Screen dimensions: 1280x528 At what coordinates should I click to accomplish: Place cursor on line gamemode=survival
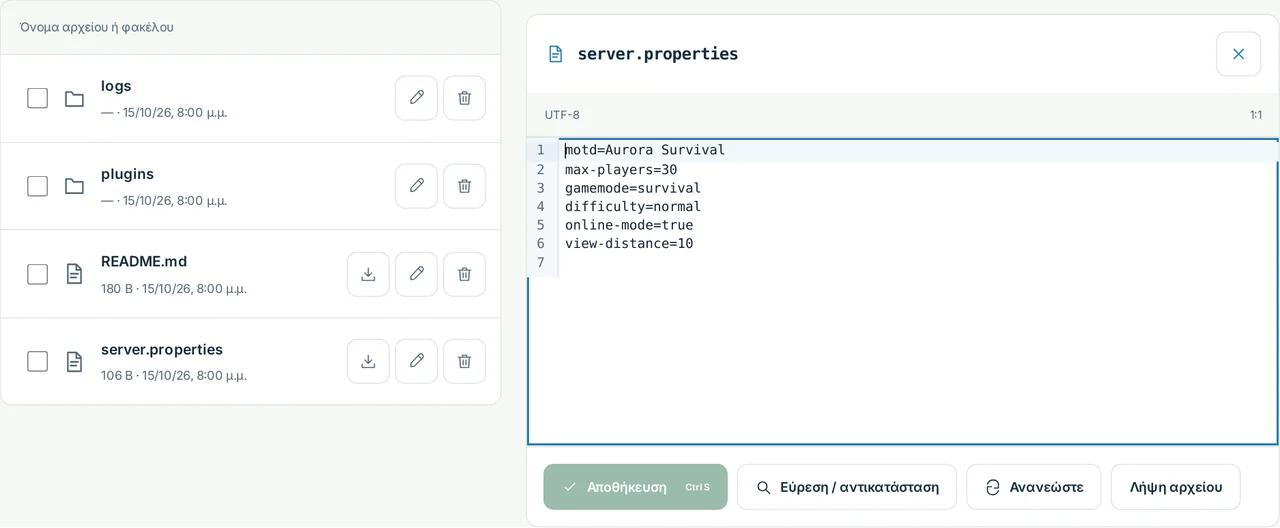click(x=633, y=188)
